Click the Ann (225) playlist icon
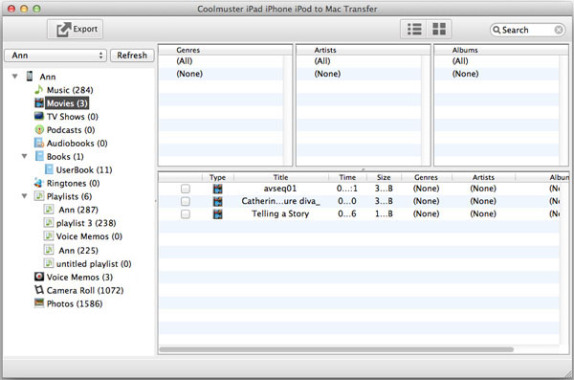The height and width of the screenshot is (380, 574). (x=48, y=250)
